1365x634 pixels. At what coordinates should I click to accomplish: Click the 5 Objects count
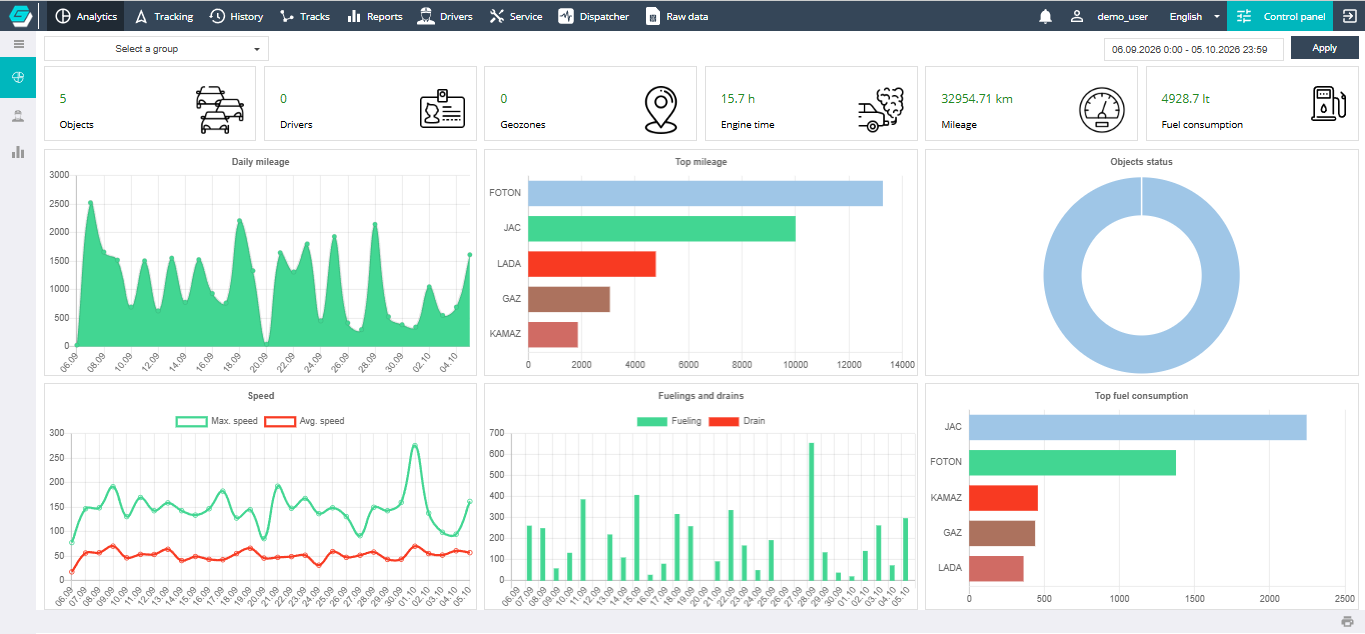pos(63,98)
